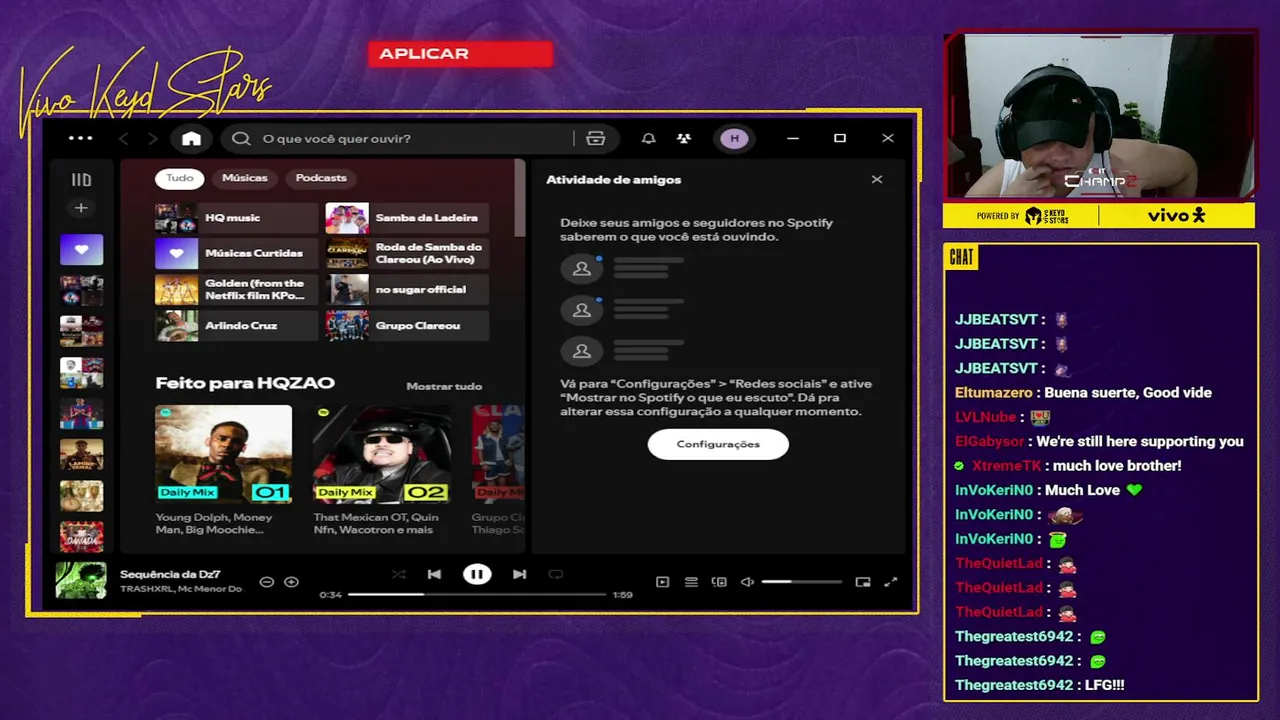Toggle the friend activity icon

pyautogui.click(x=684, y=138)
